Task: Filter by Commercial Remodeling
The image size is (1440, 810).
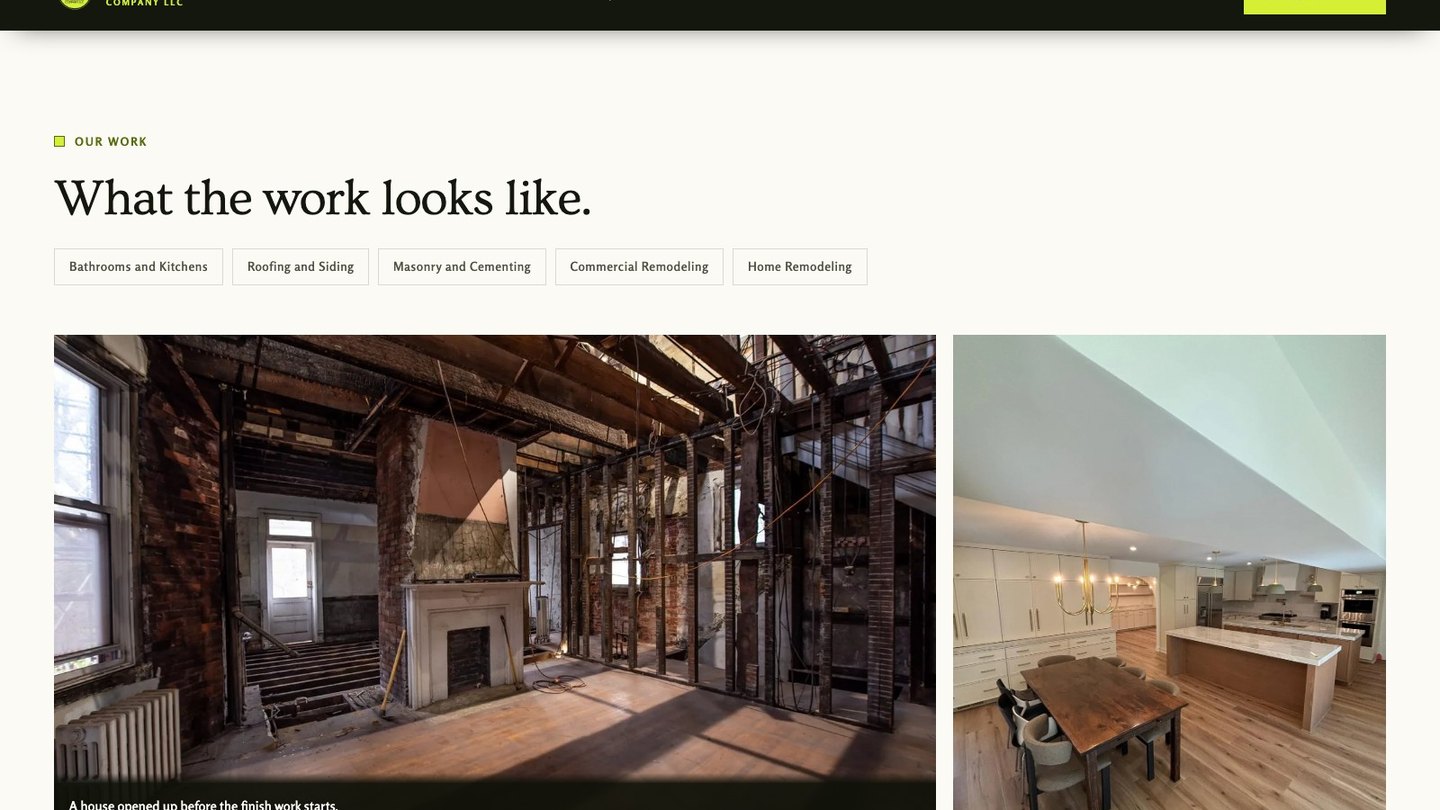Action: [639, 267]
